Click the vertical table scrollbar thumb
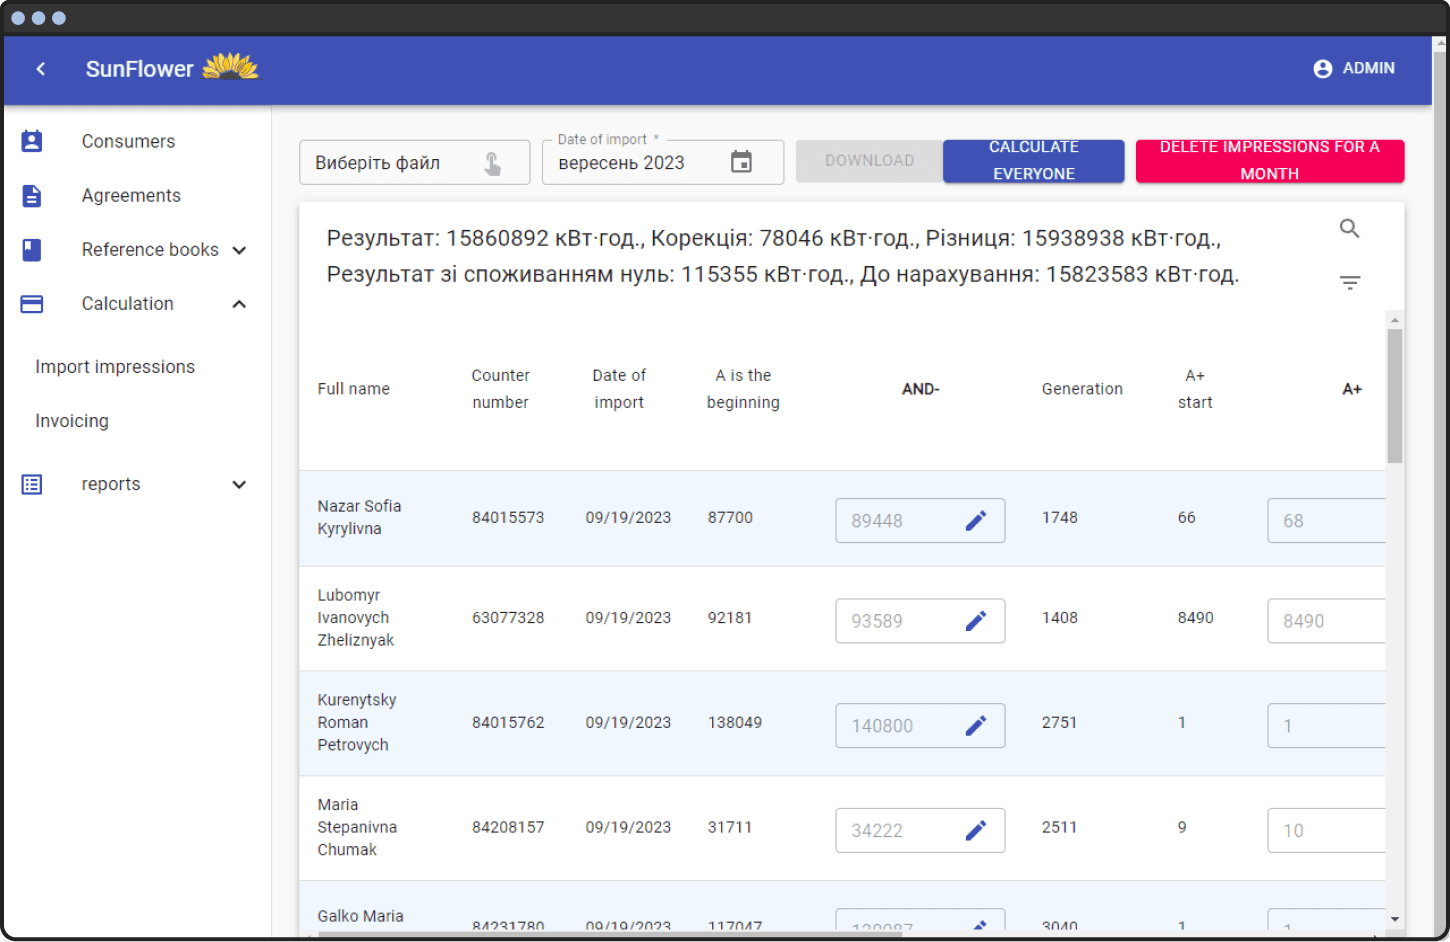The image size is (1450, 942). (x=1394, y=395)
